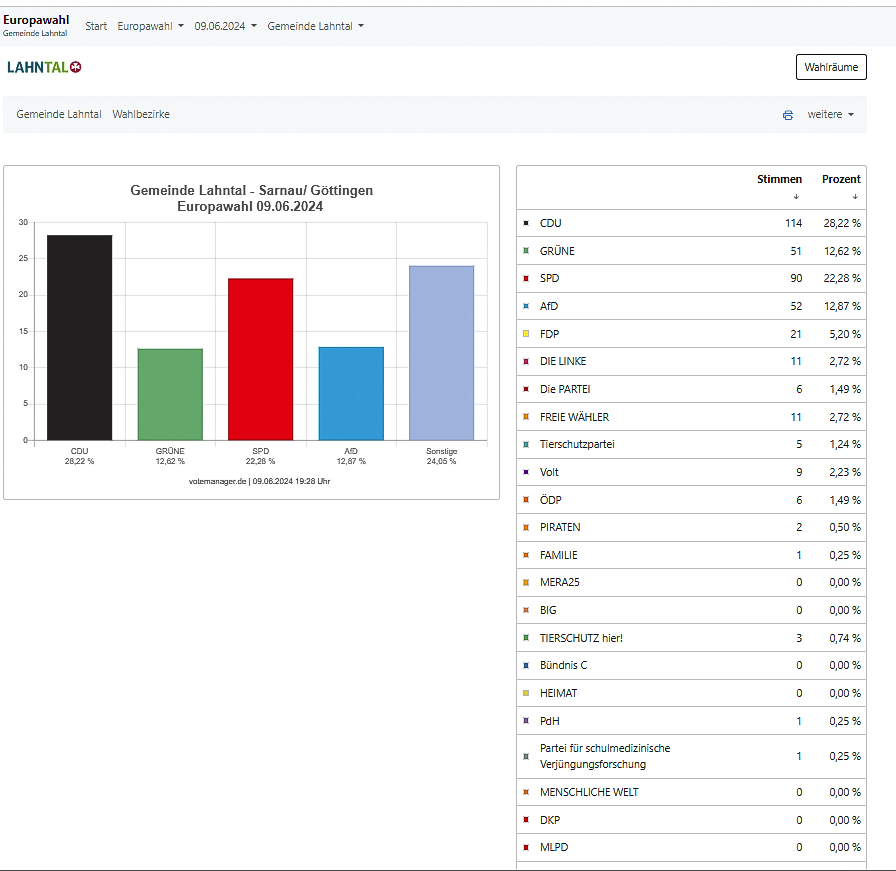Click the Volt purple party marker
This screenshot has height=871, width=896.
click(526, 472)
